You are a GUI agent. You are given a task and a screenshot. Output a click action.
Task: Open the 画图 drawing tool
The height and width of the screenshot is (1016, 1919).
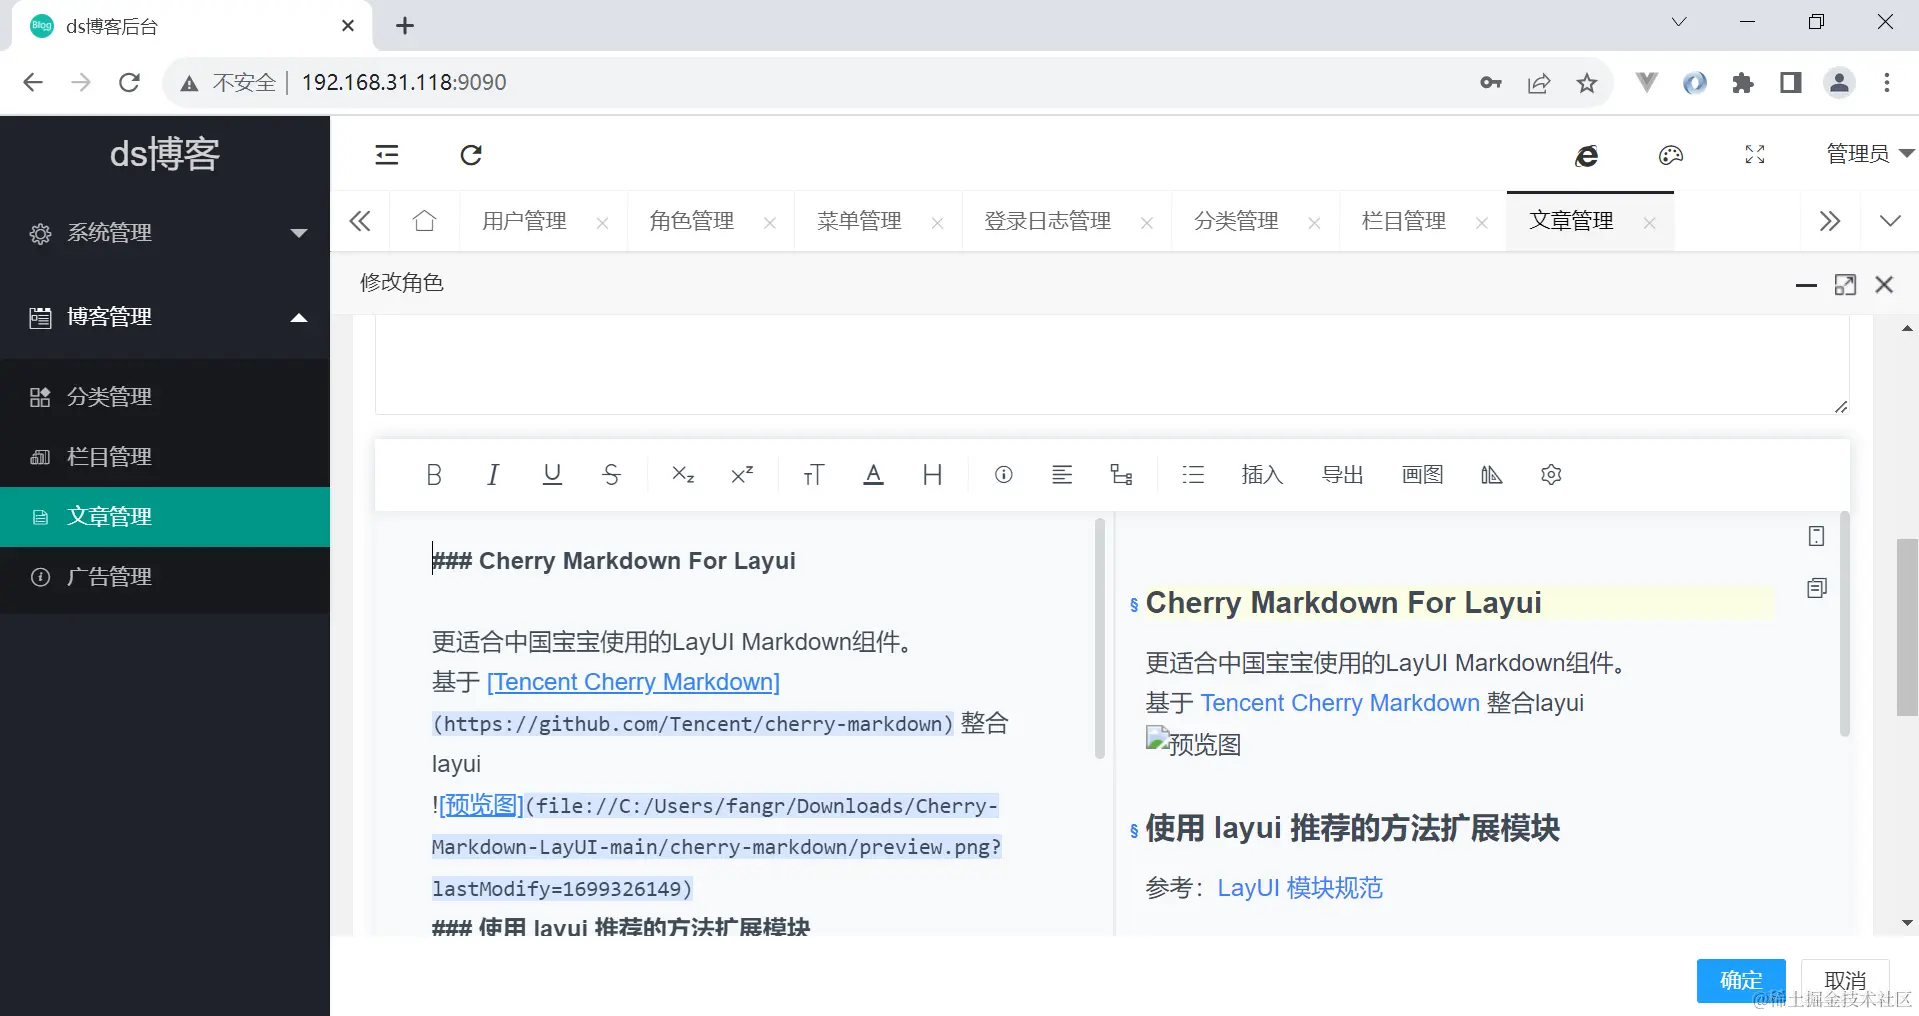coord(1422,475)
